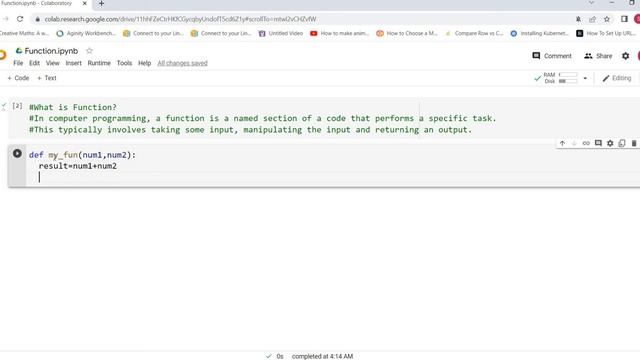
Task: Open the cell editor settings gear
Action: click(x=610, y=143)
